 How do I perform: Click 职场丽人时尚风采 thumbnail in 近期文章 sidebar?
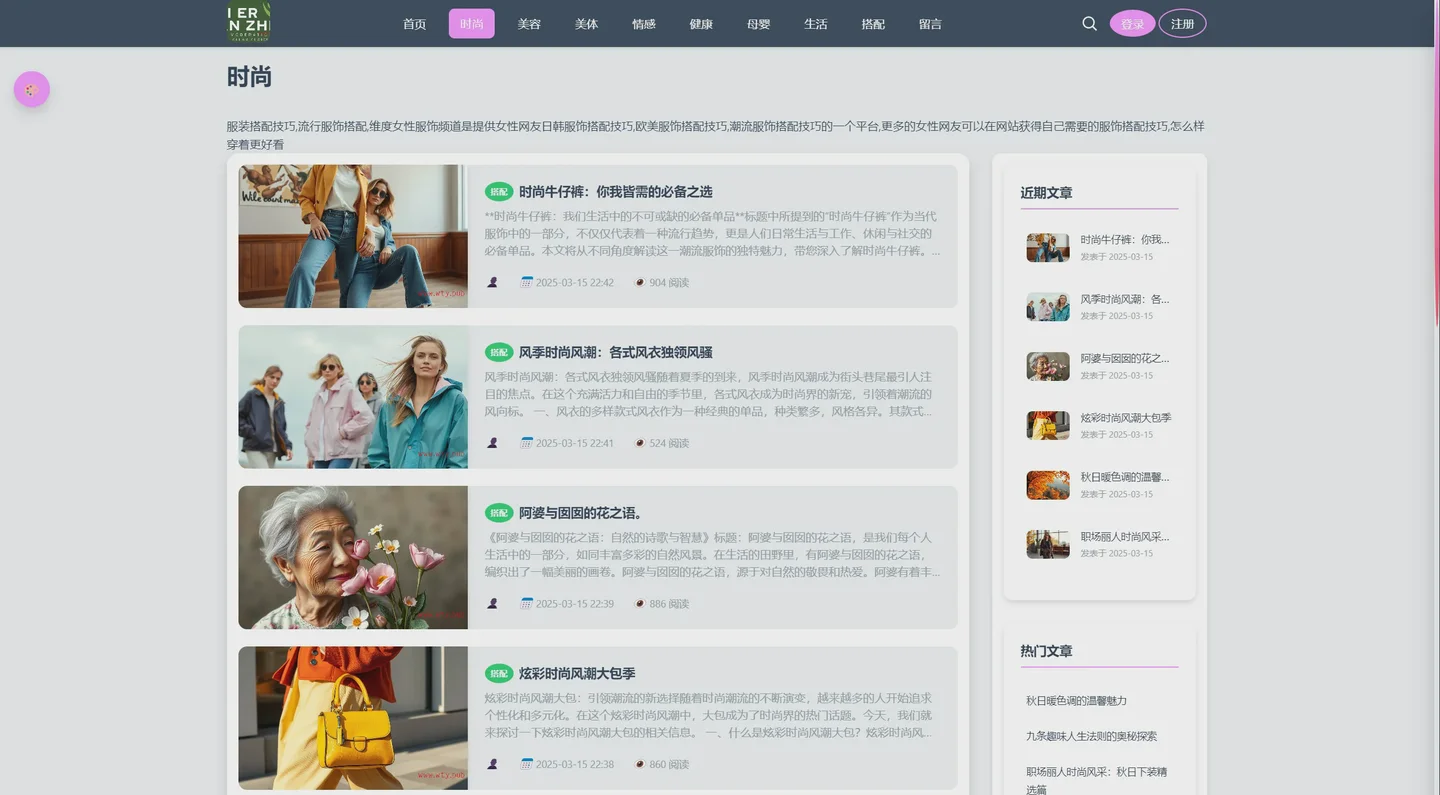pyautogui.click(x=1047, y=544)
